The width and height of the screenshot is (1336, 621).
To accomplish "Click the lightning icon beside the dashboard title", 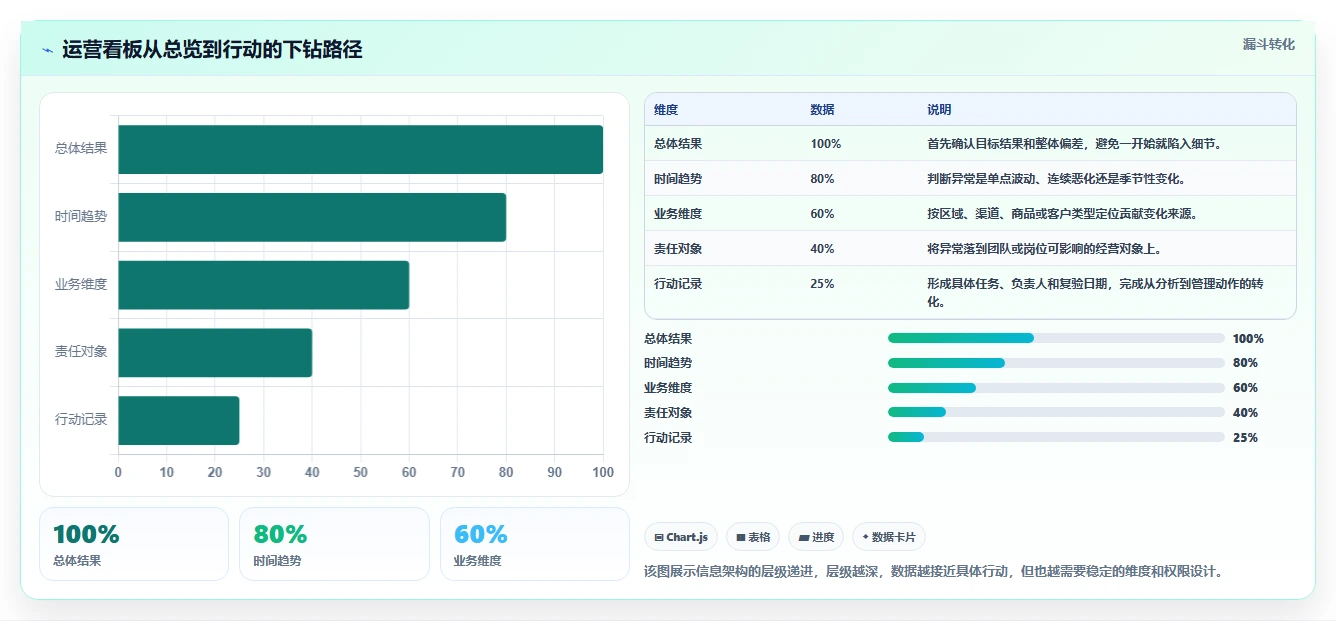I will [47, 50].
